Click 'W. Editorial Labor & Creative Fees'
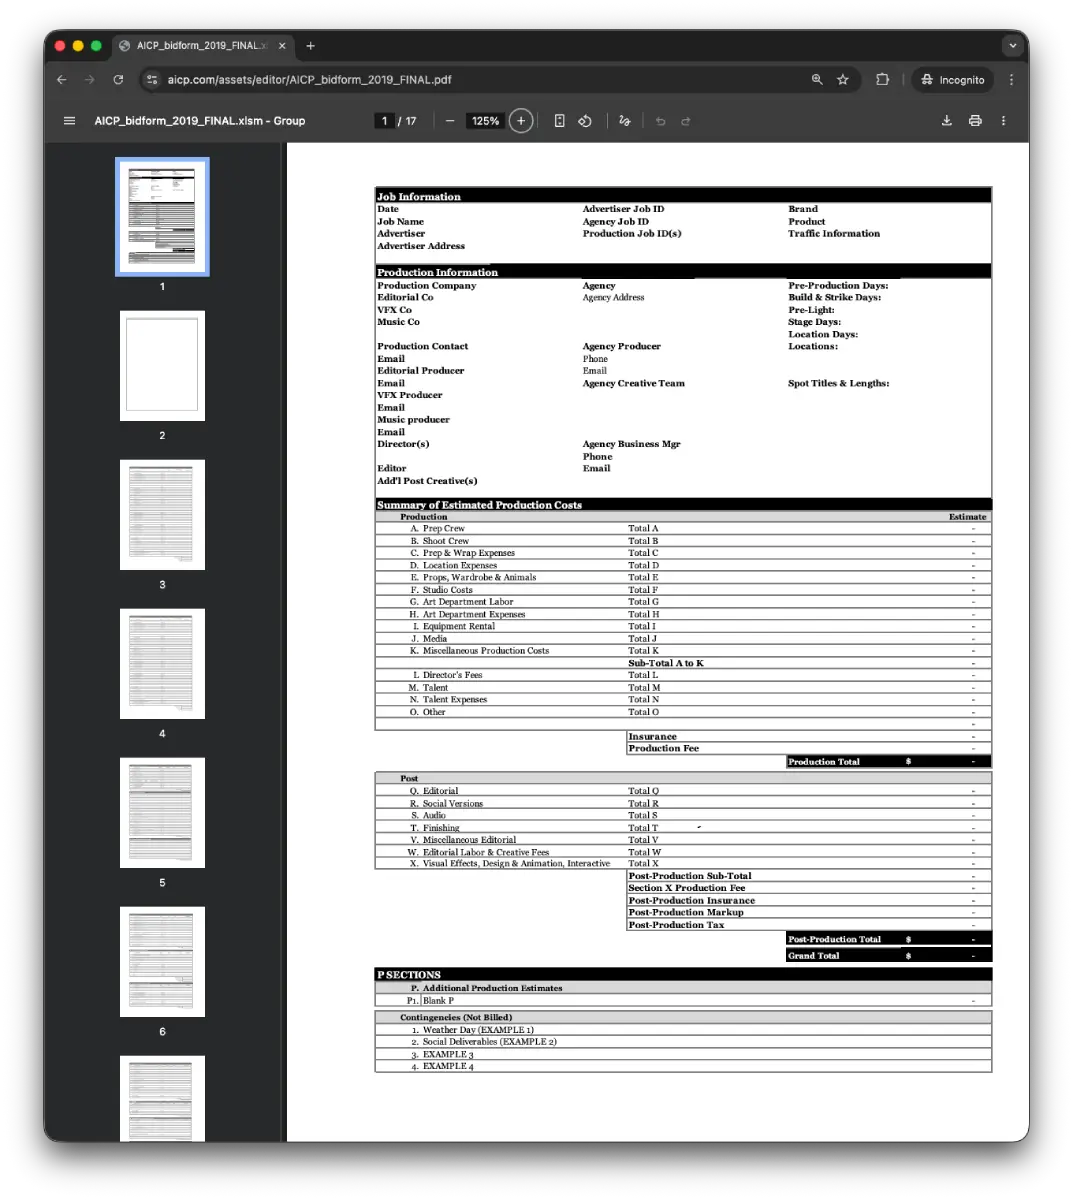The width and height of the screenshot is (1073, 1200). tap(478, 853)
